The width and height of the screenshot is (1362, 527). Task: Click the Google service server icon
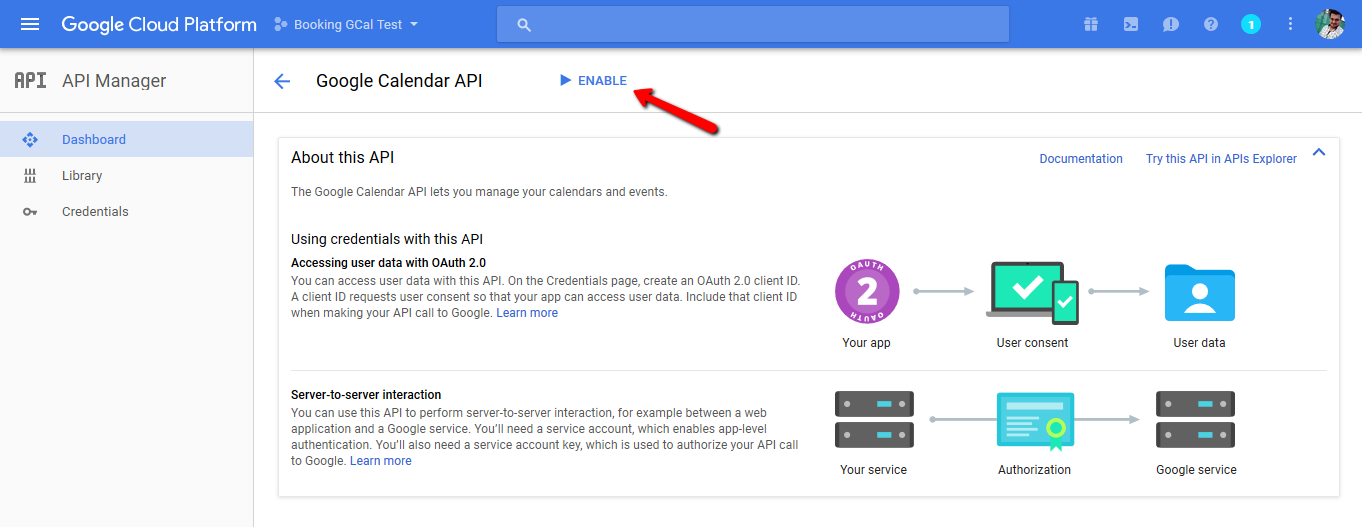(1195, 419)
